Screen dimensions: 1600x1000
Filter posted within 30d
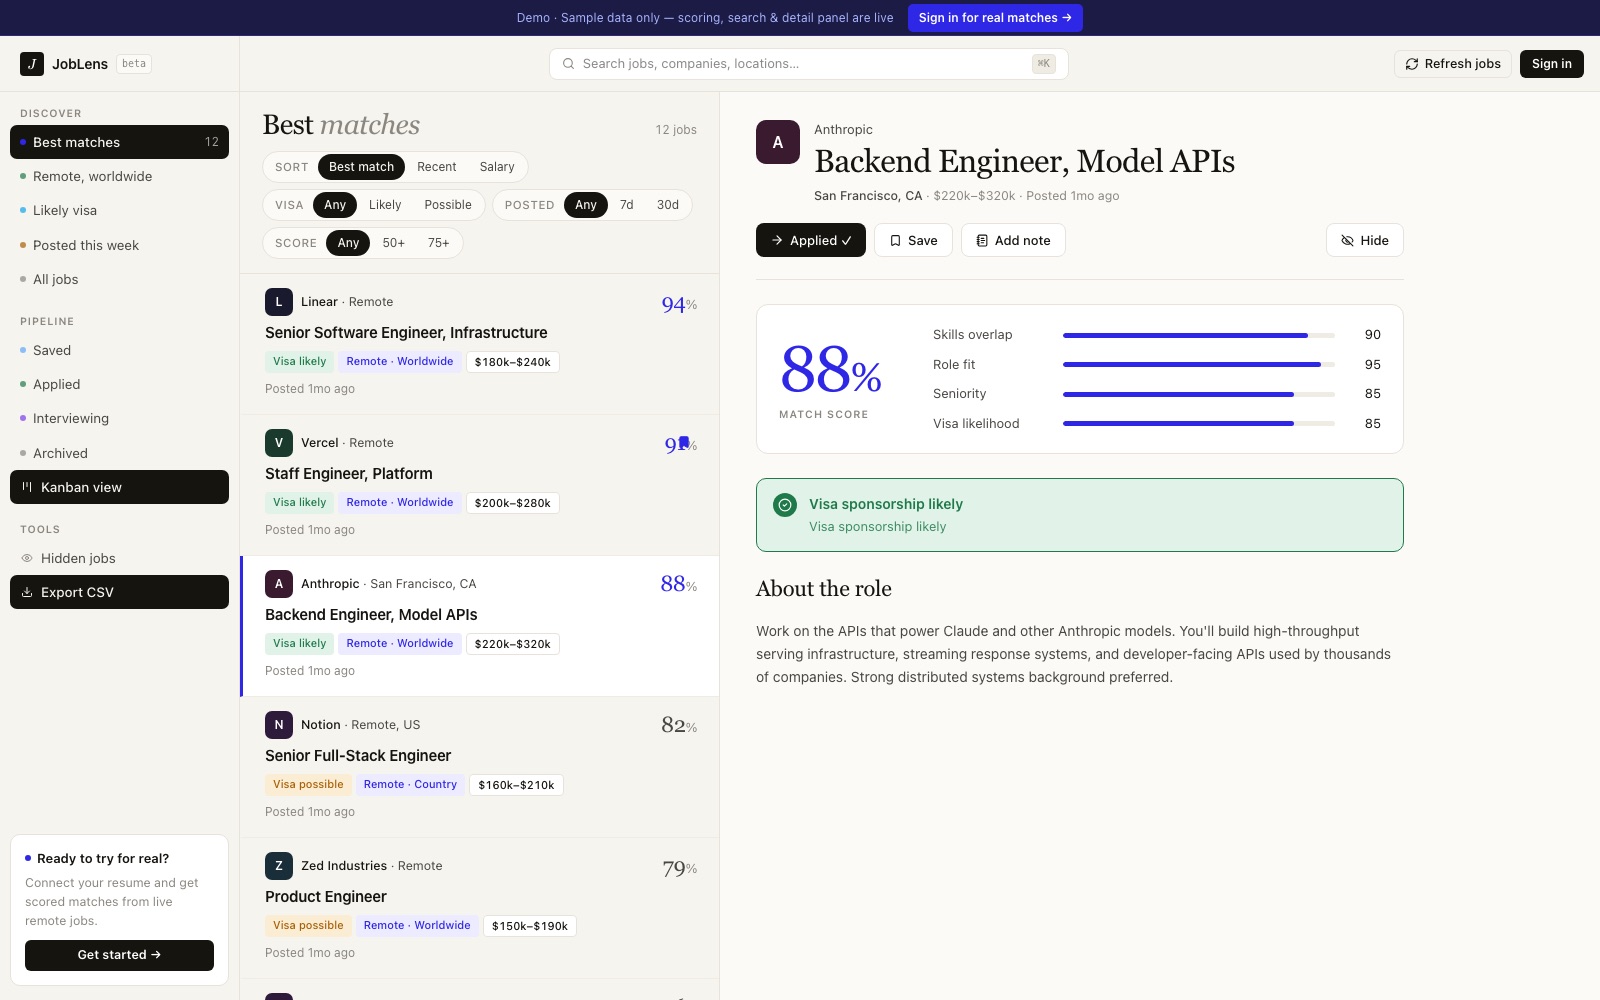pyautogui.click(x=668, y=205)
